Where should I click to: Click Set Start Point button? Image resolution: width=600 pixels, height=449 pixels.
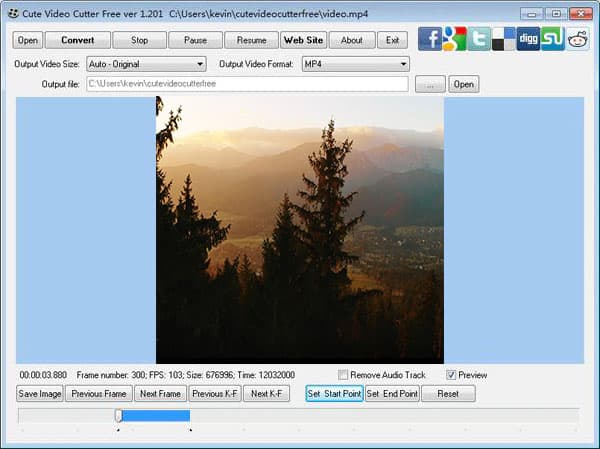(334, 394)
